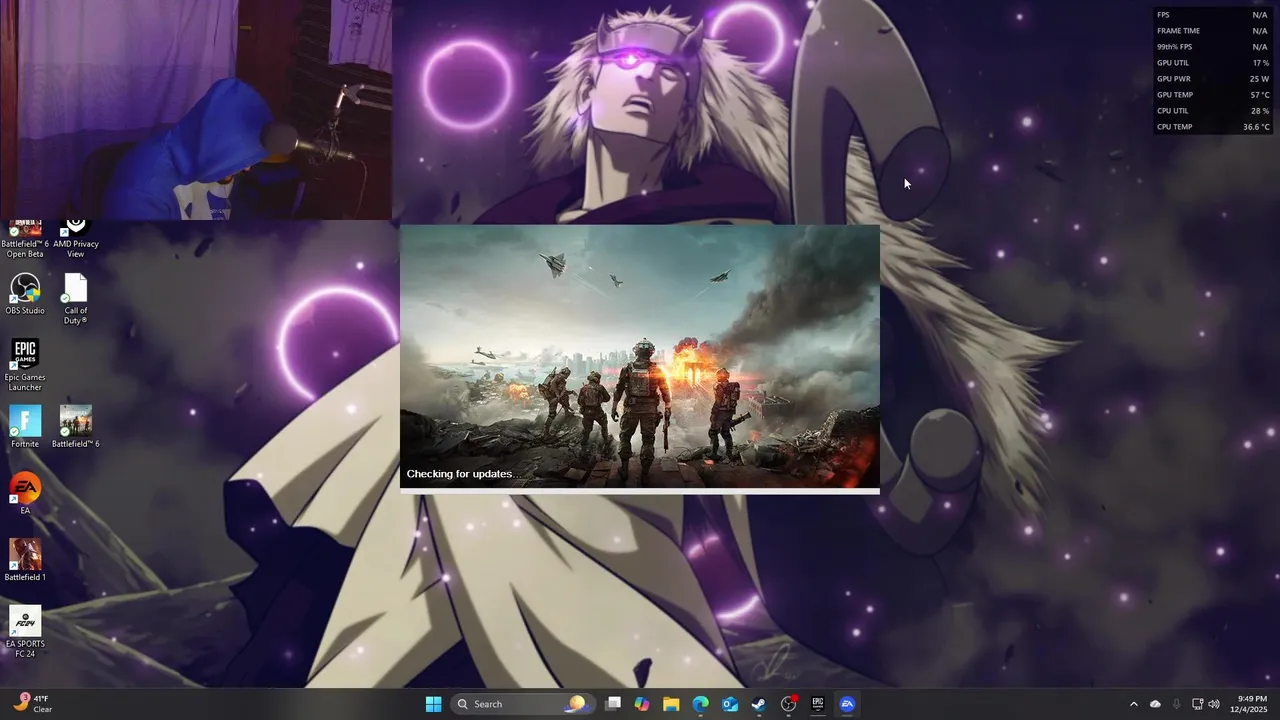Image resolution: width=1280 pixels, height=720 pixels.
Task: Select Battlefield 6 Open Beta desktop icon
Action: click(x=25, y=240)
